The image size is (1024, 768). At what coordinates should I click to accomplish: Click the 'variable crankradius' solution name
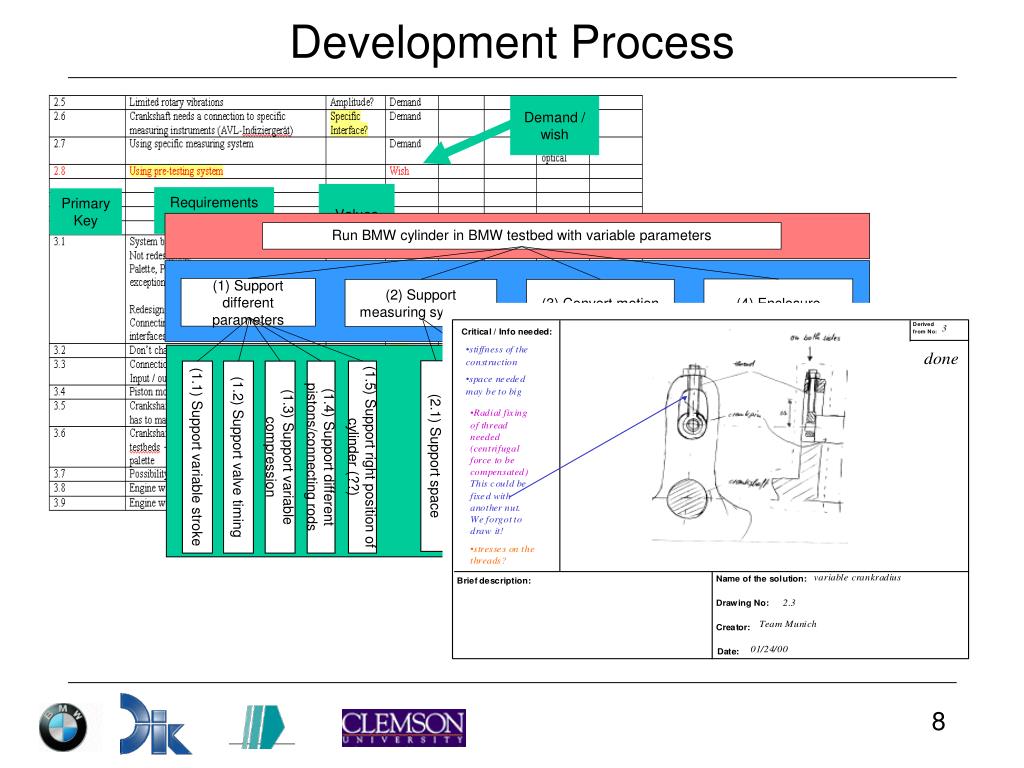click(857, 578)
